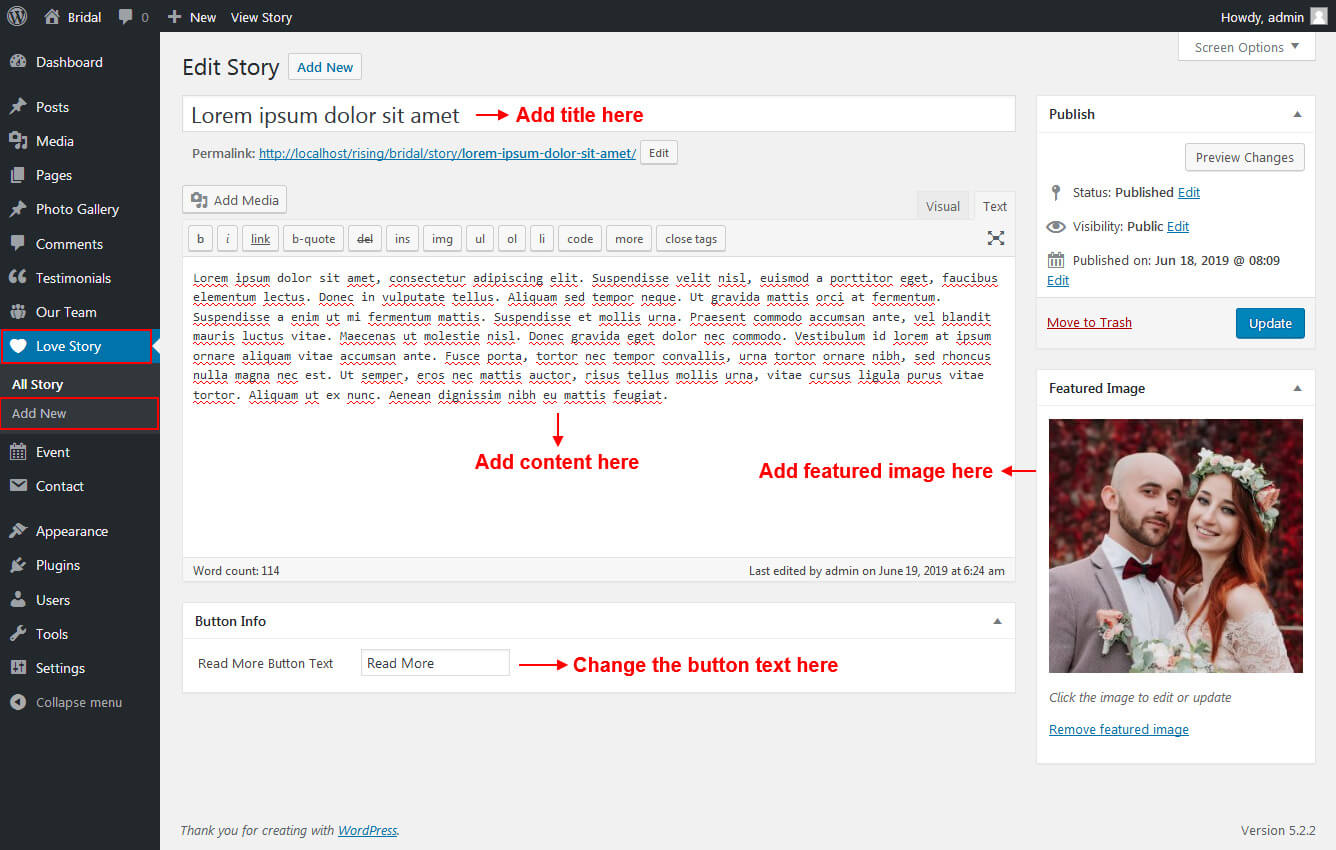Click the Move to Trash link
Image resolution: width=1336 pixels, height=850 pixels.
point(1089,322)
